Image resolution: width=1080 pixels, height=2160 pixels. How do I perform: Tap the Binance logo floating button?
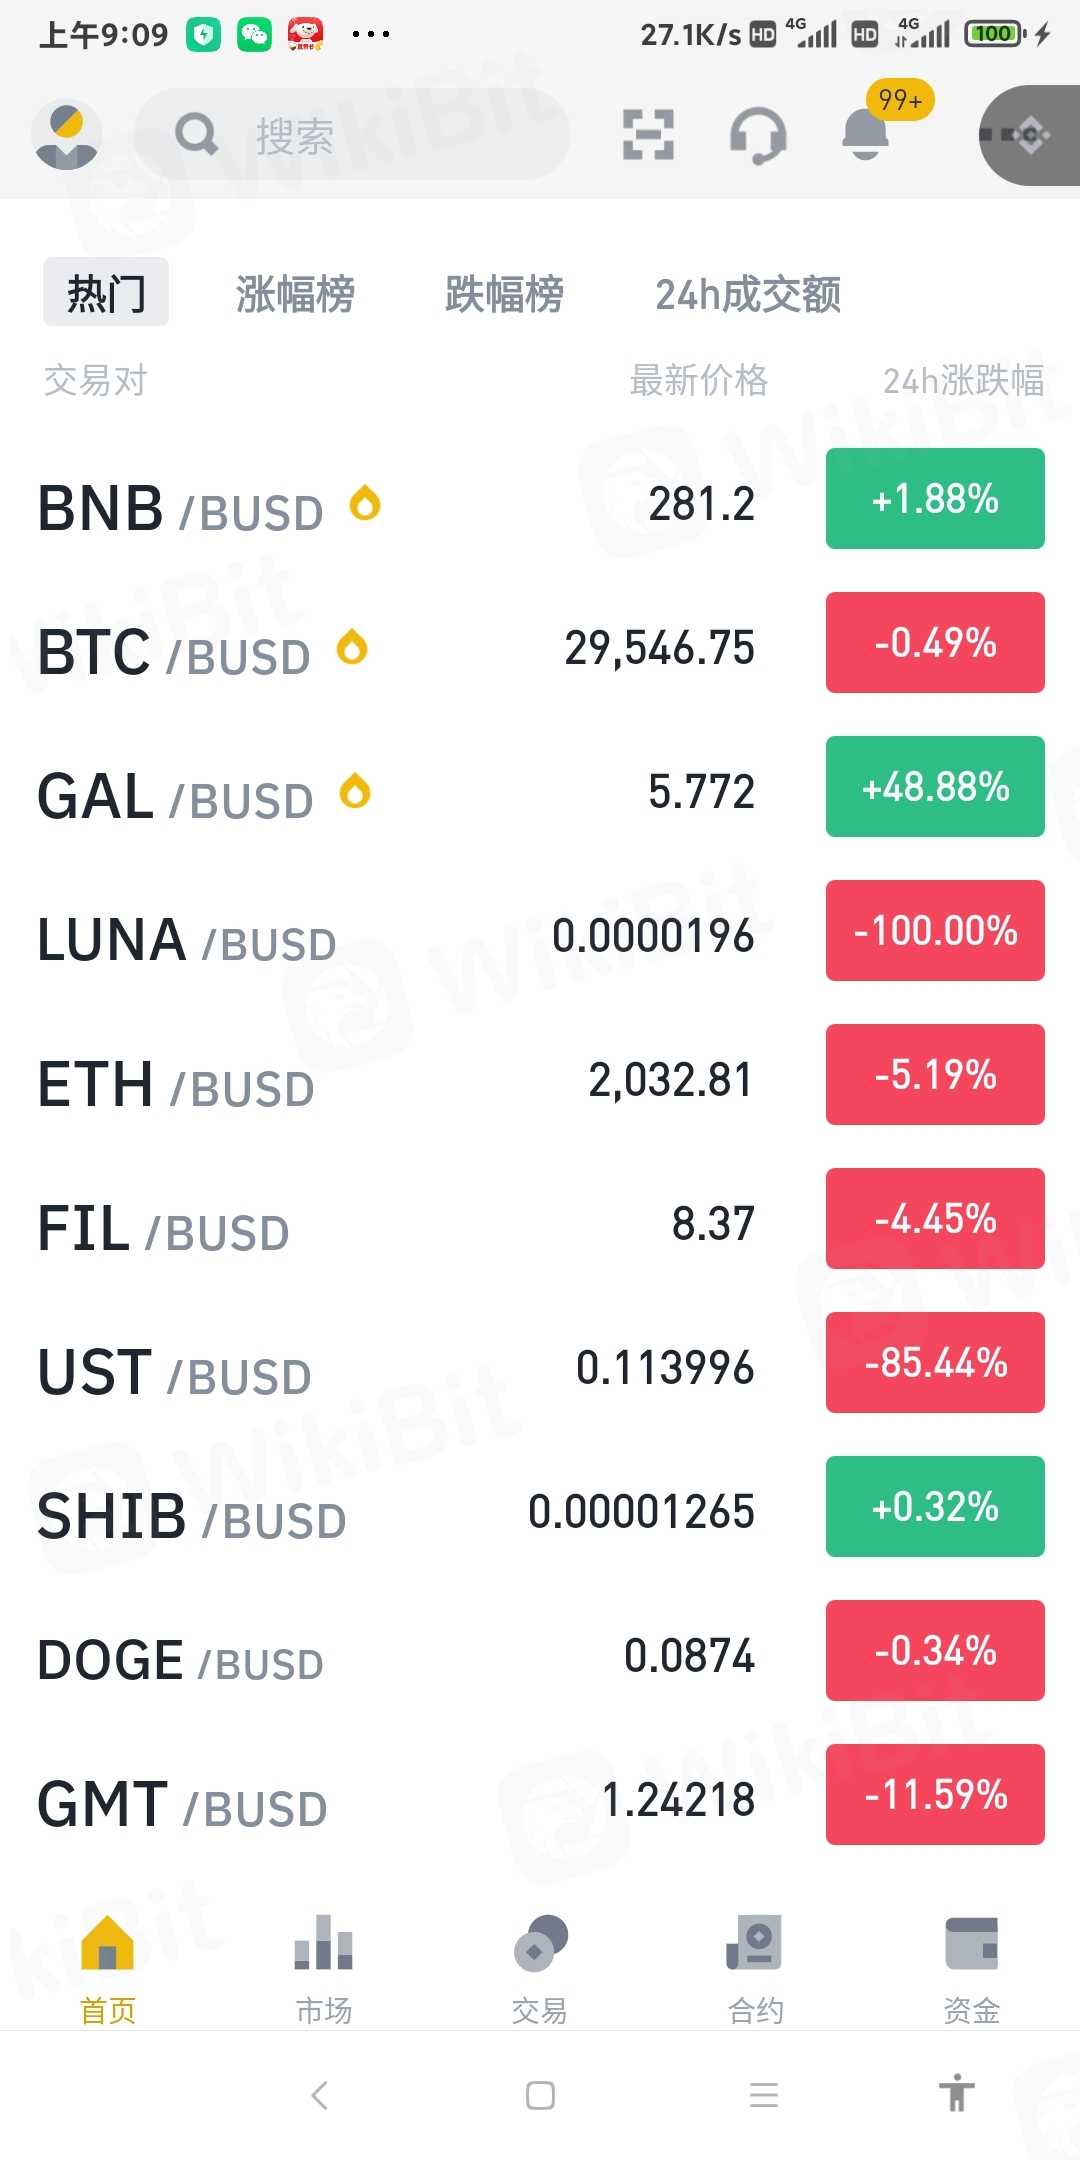click(x=1028, y=135)
